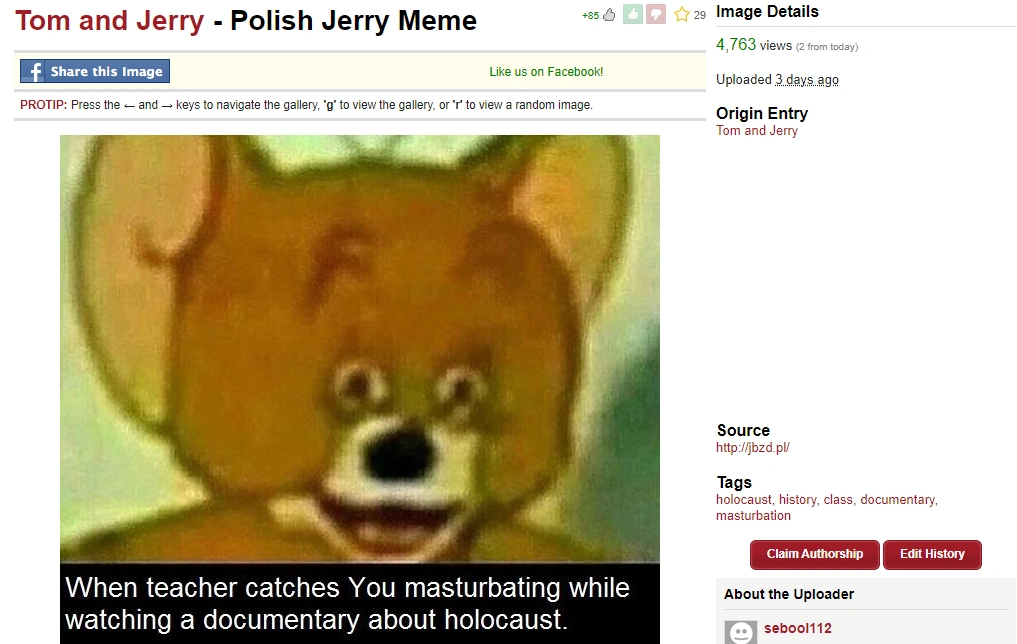The image size is (1017, 644).
Task: Click the Jerry meme image
Action: point(360,389)
